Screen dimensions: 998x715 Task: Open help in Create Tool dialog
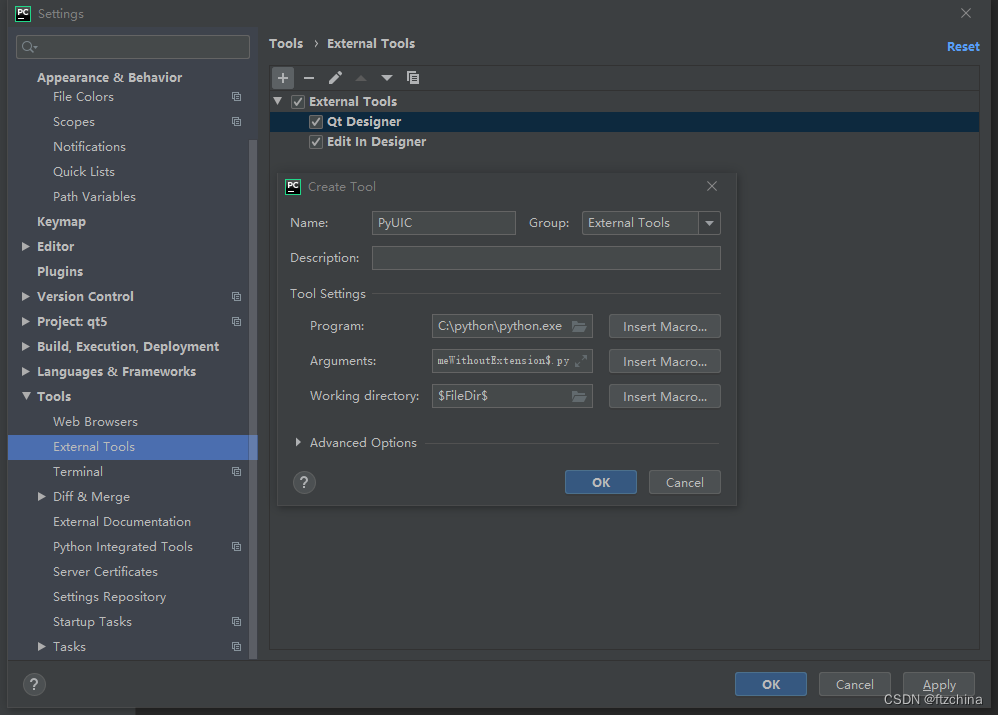click(304, 483)
